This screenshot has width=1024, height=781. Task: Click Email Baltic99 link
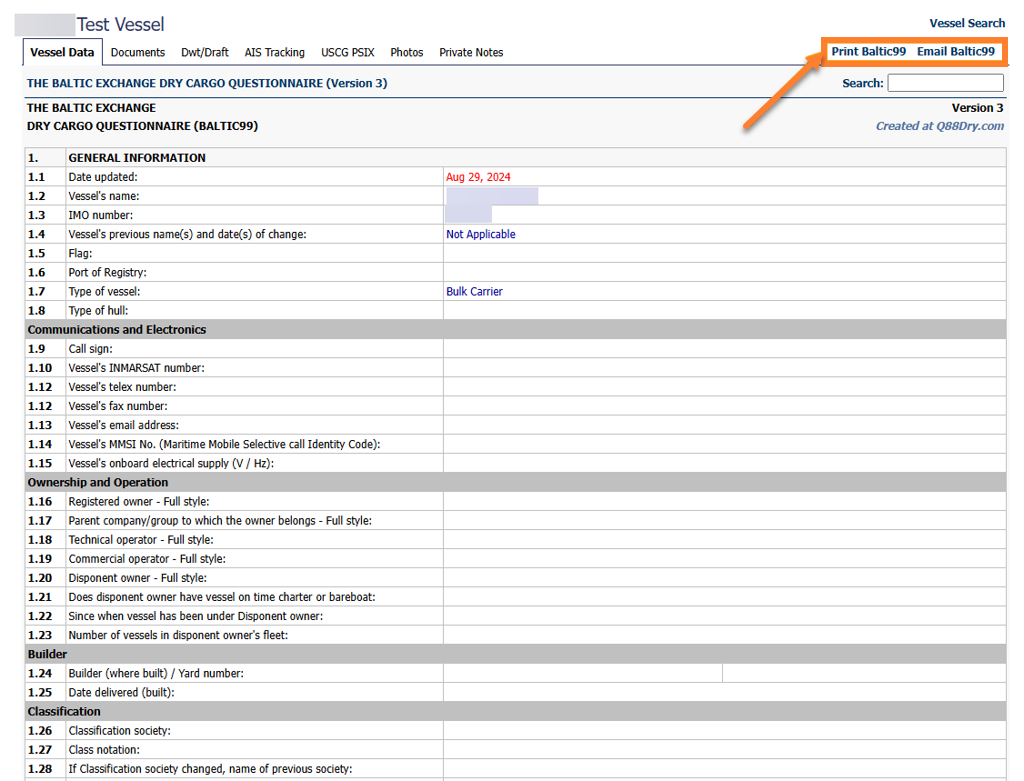pyautogui.click(x=955, y=51)
